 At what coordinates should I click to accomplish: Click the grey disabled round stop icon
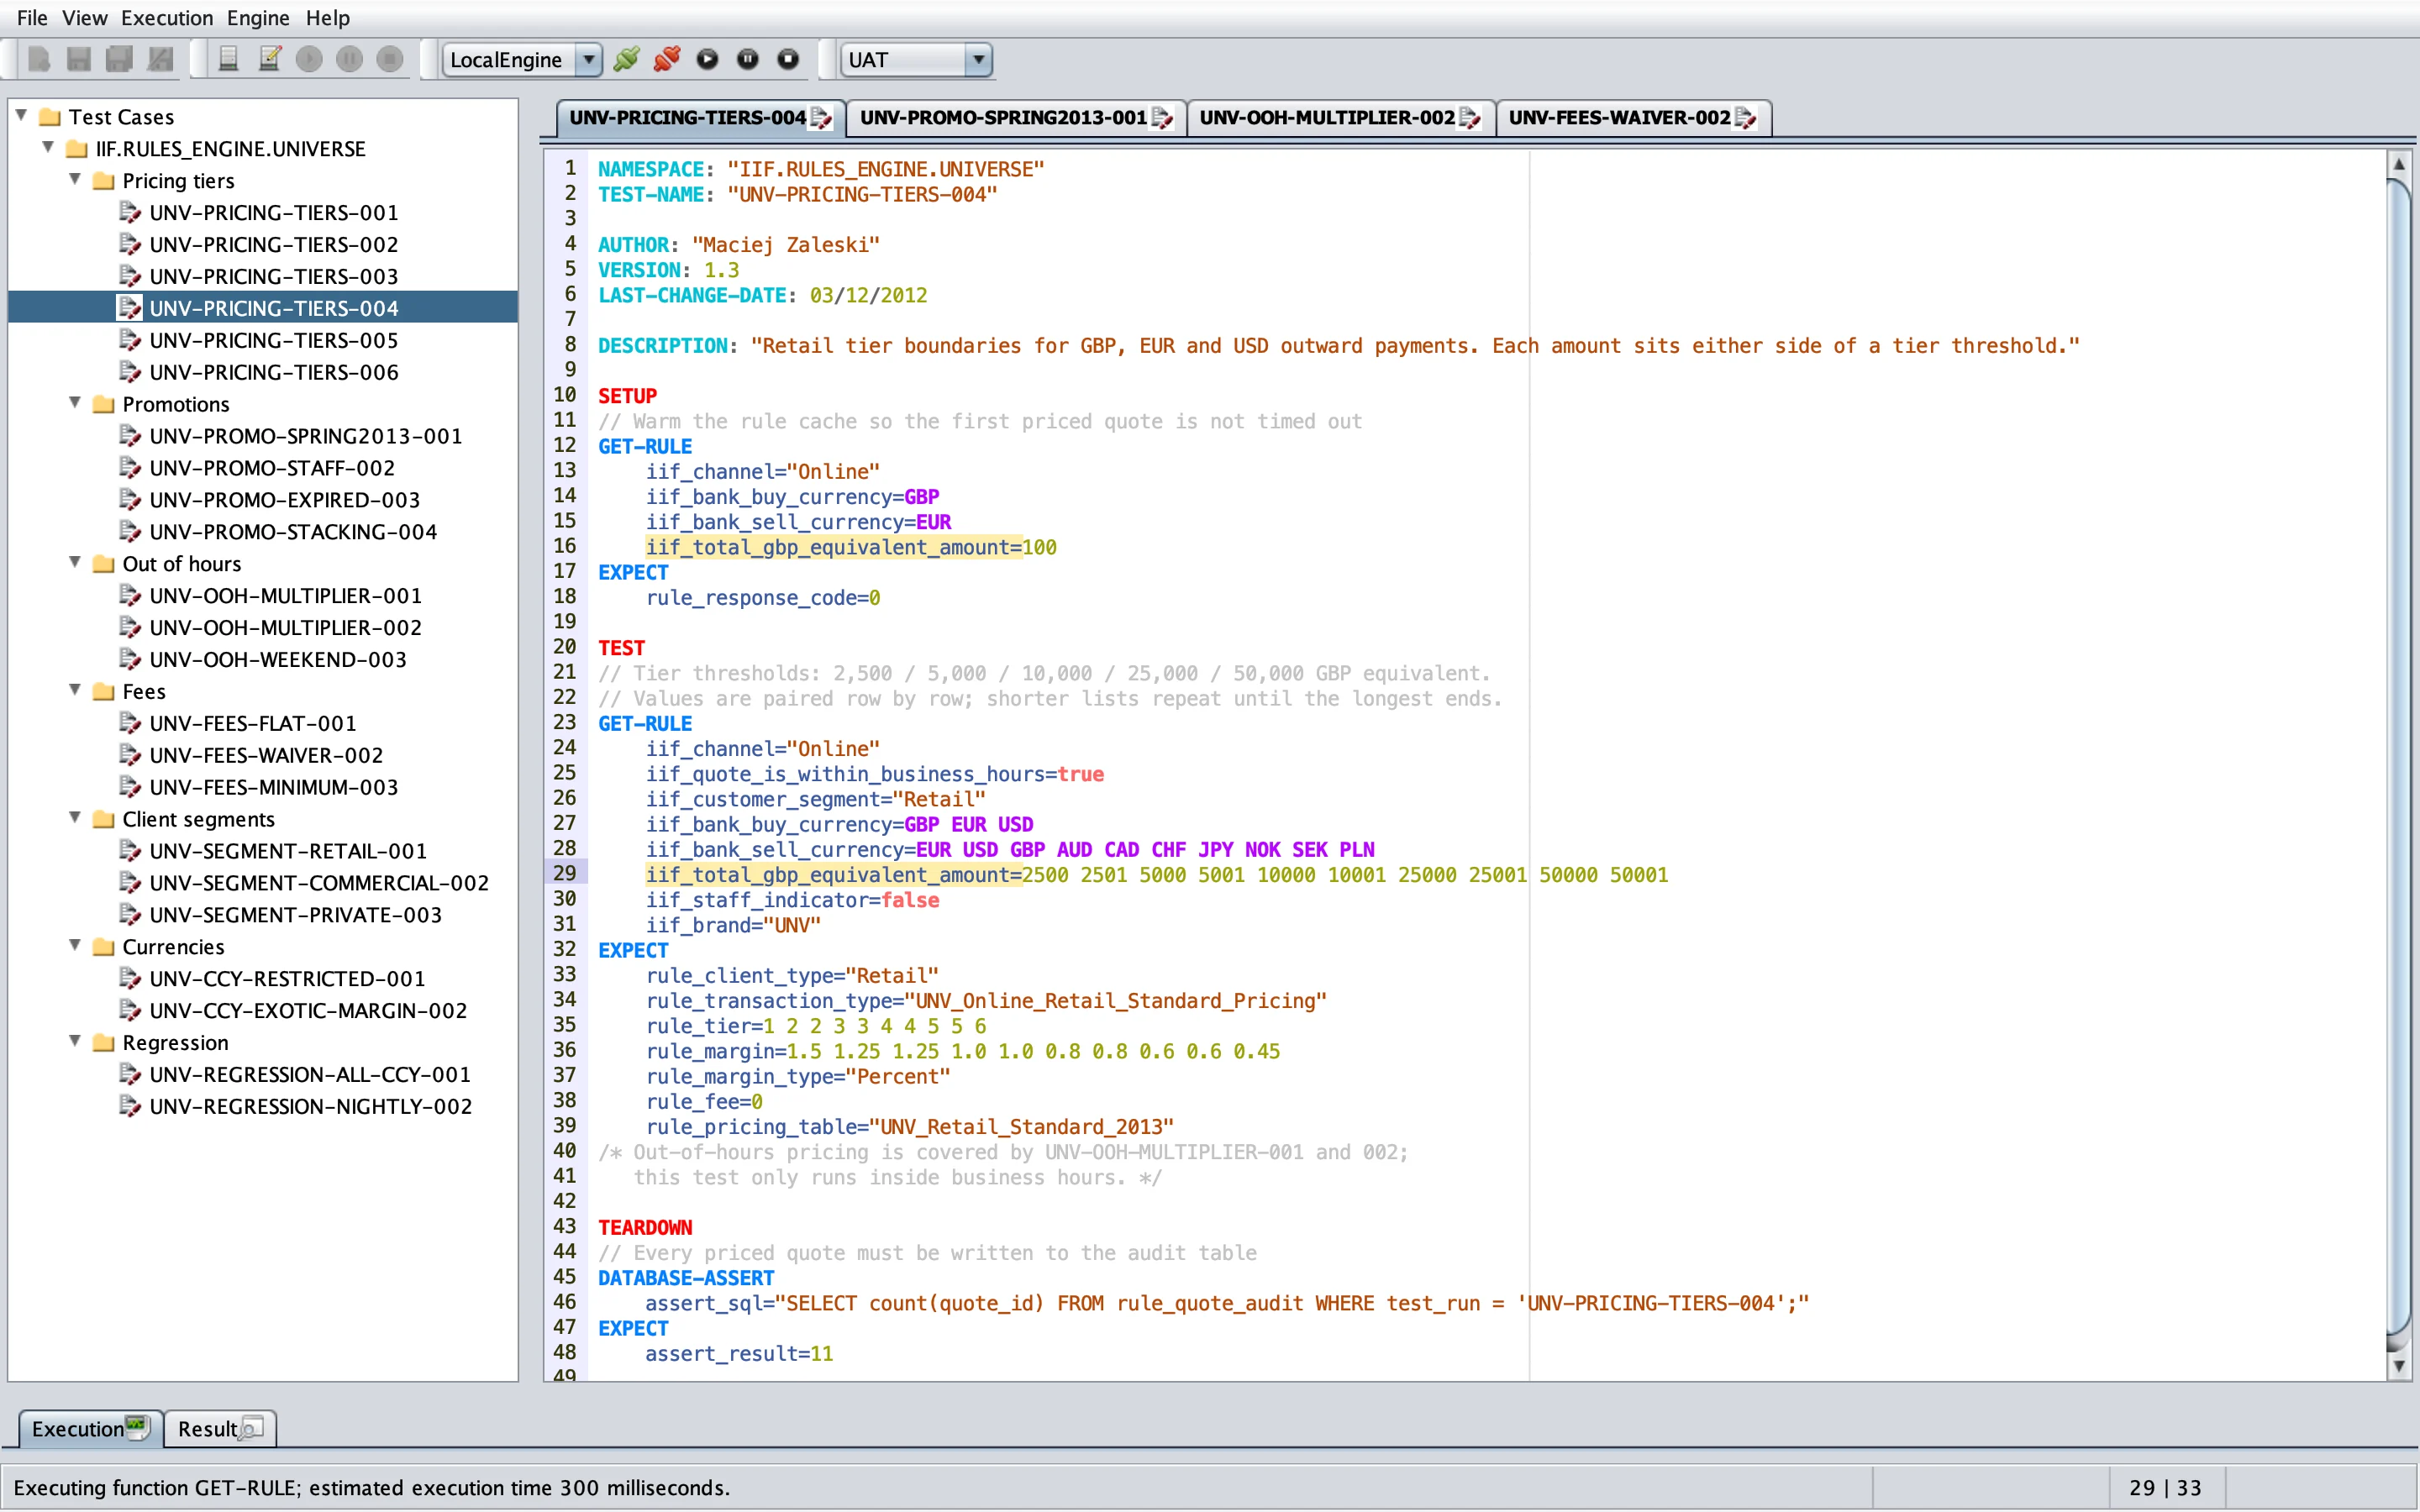[390, 60]
